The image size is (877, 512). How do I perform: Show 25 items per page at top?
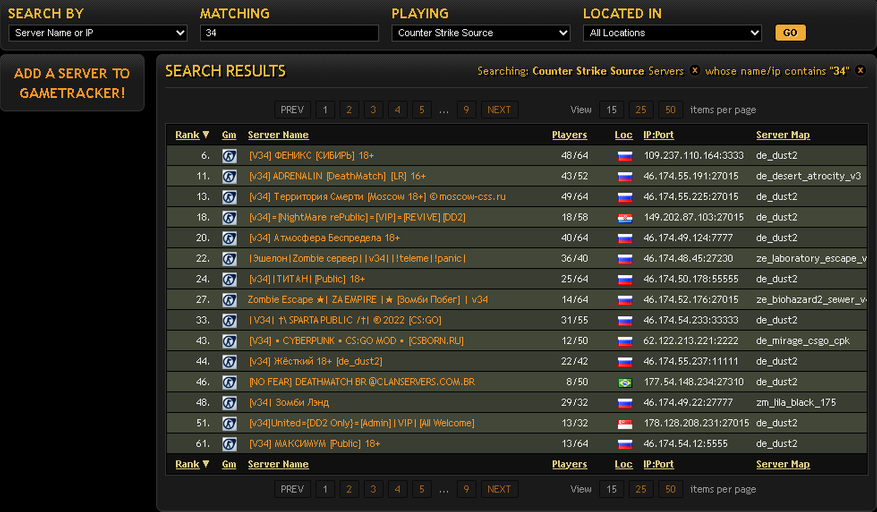click(641, 110)
